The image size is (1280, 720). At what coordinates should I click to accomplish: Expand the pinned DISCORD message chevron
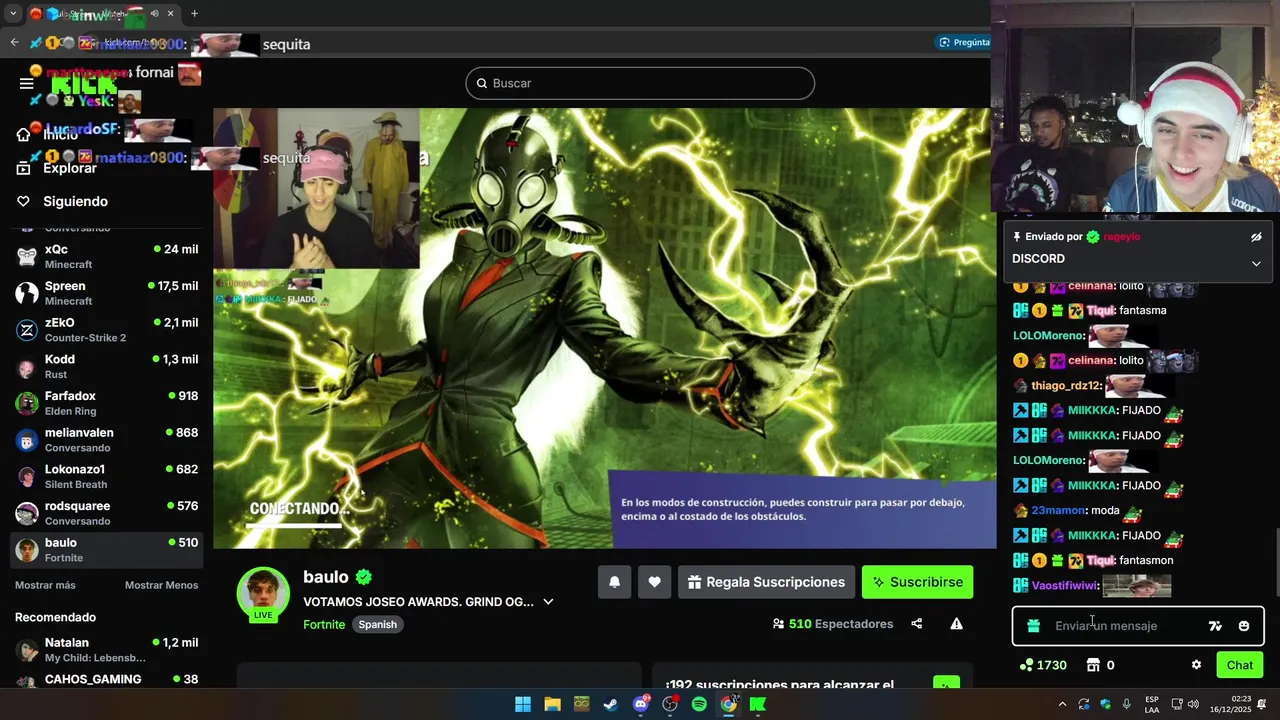[x=1256, y=263]
